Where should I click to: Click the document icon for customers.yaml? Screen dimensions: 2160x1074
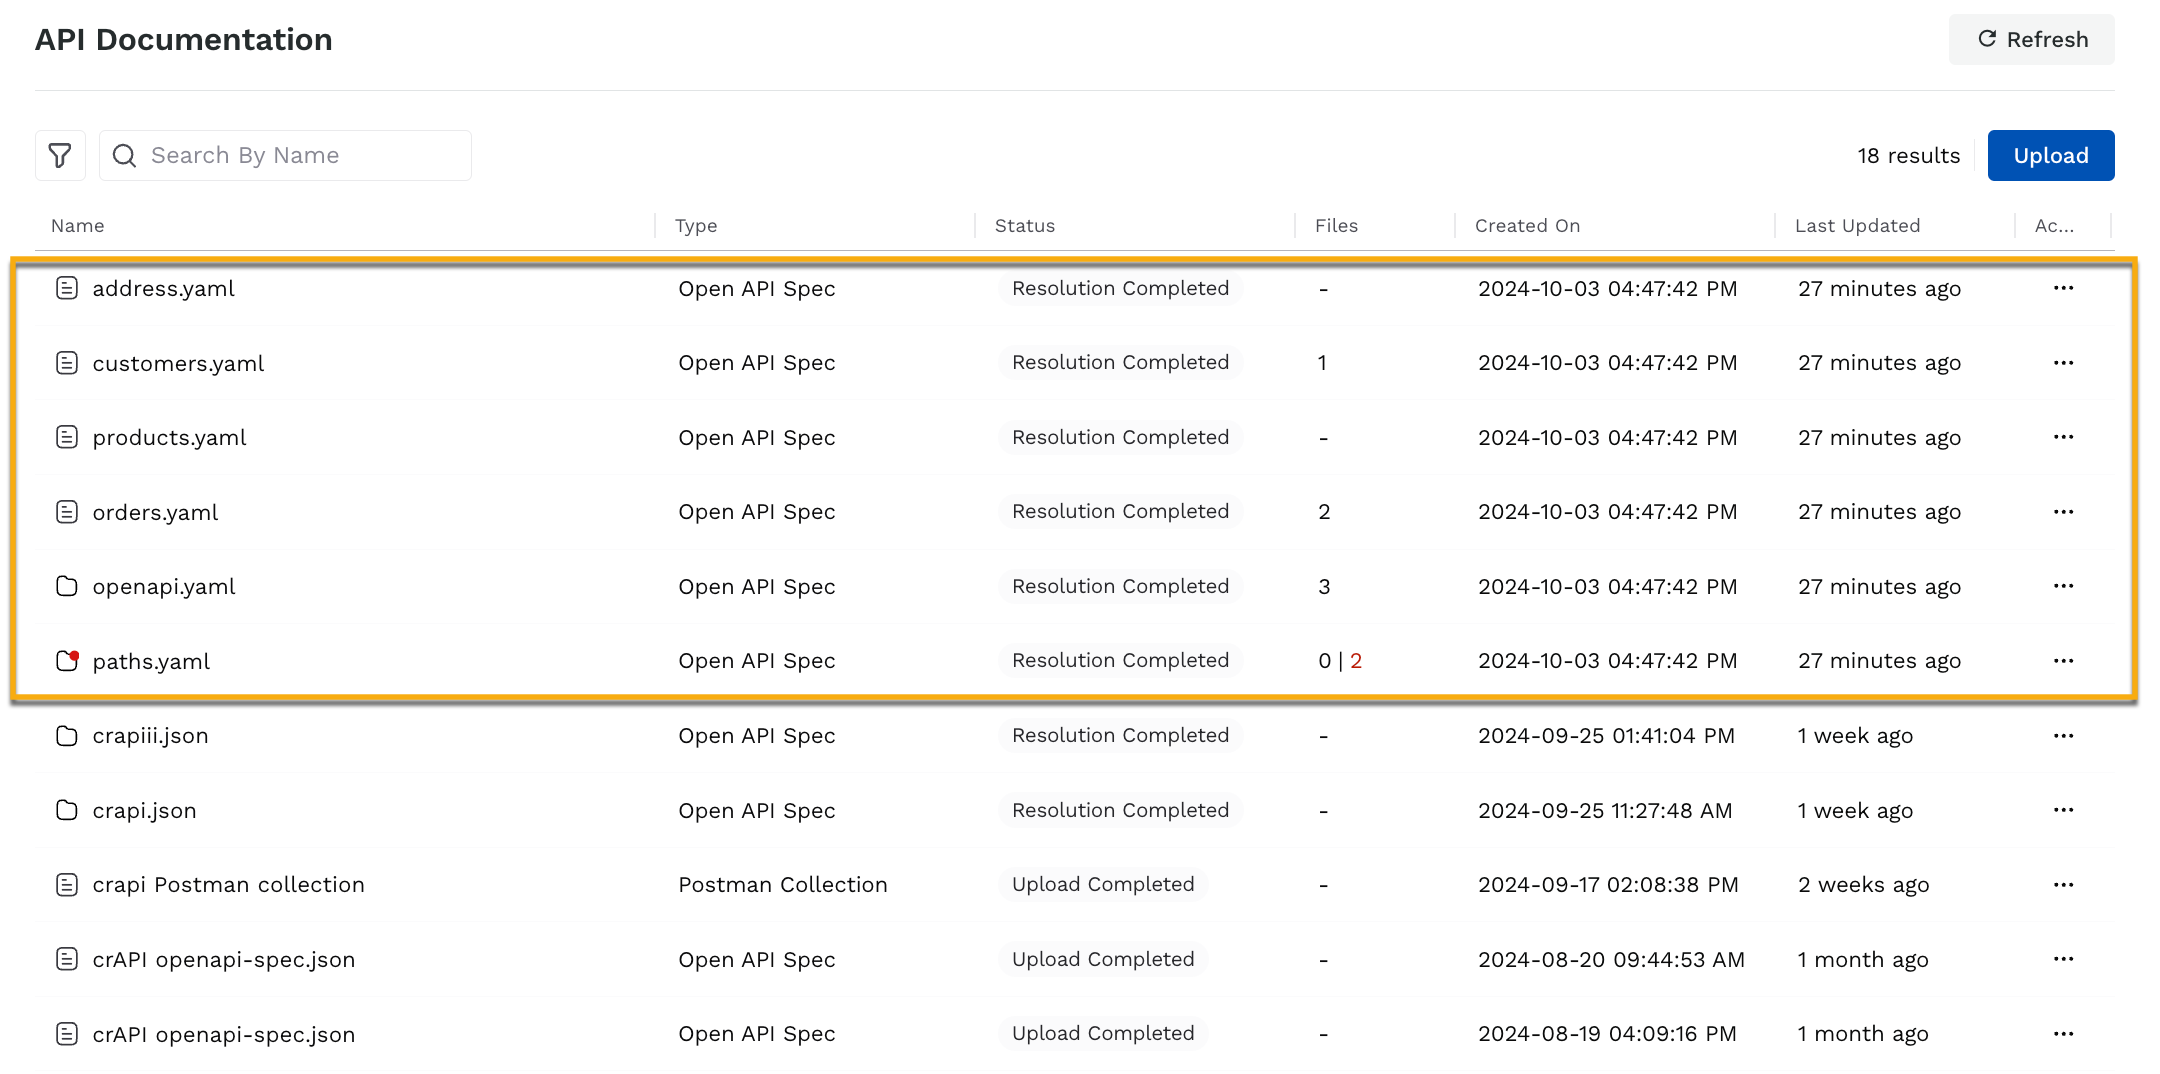coord(67,363)
